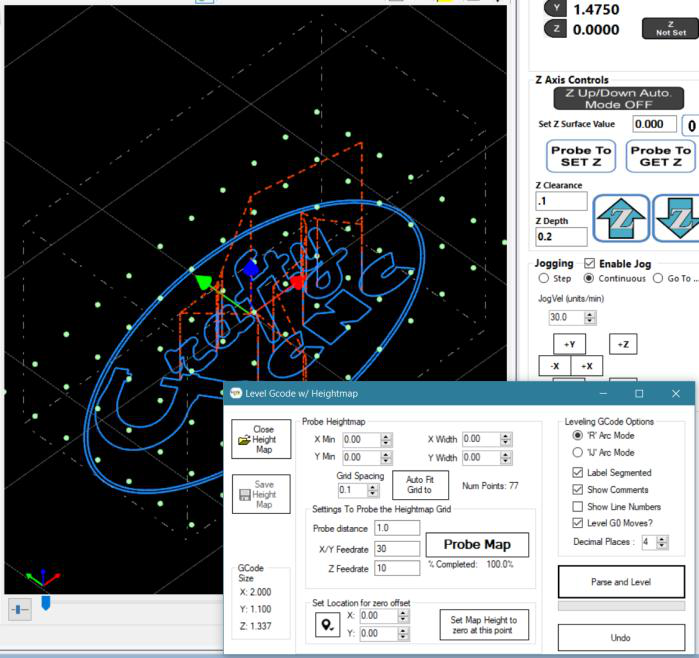Click the Y Min spinner arrows
Screen dimensions: 699x658
(x=387, y=457)
